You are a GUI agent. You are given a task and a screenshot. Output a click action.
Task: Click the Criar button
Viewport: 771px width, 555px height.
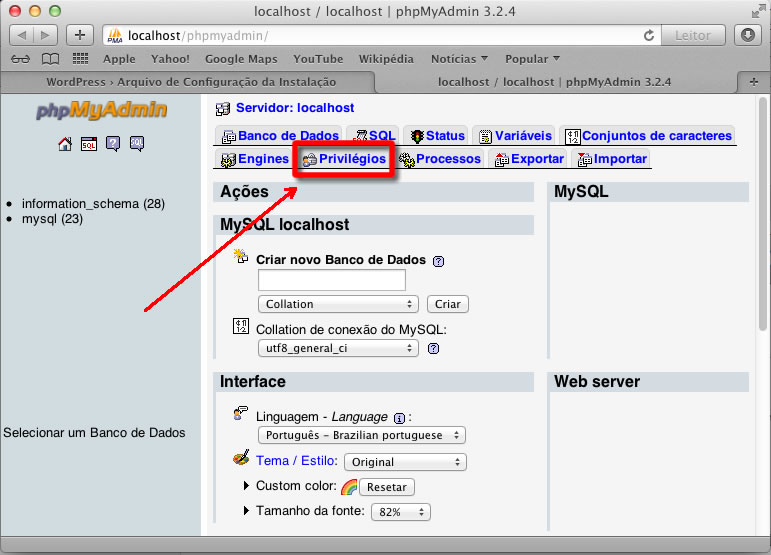coord(448,304)
